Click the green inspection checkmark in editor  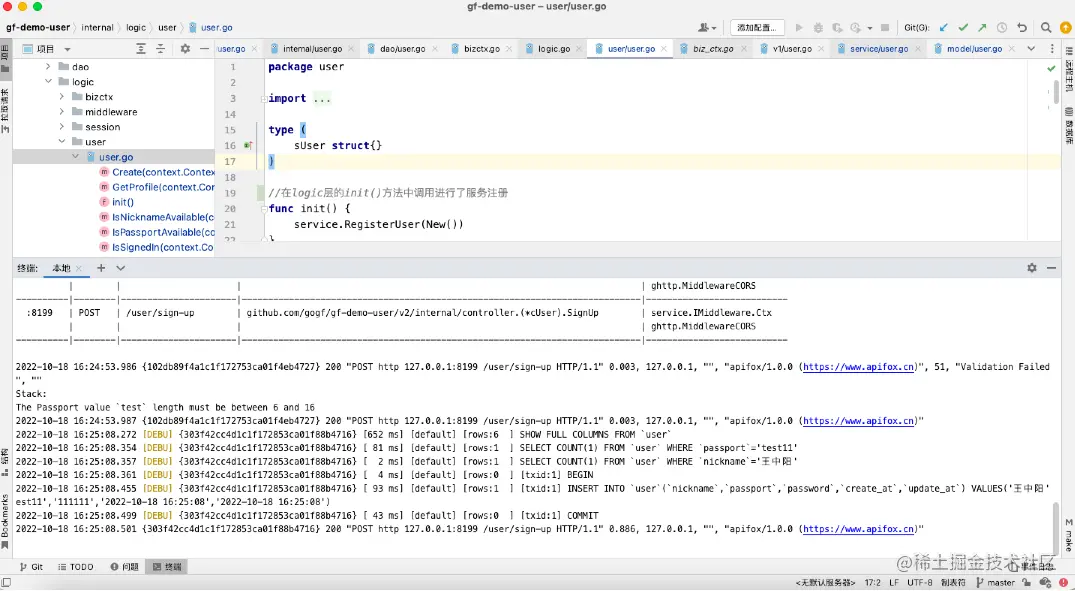click(1051, 69)
